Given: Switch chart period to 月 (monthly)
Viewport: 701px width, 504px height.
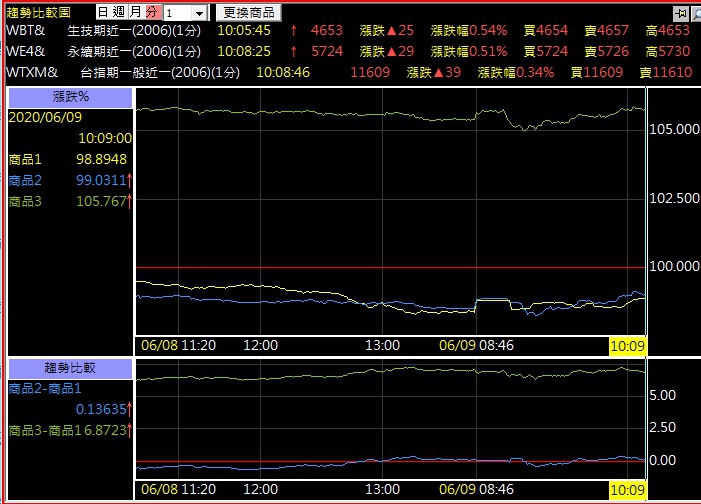Looking at the screenshot, I should click(136, 12).
